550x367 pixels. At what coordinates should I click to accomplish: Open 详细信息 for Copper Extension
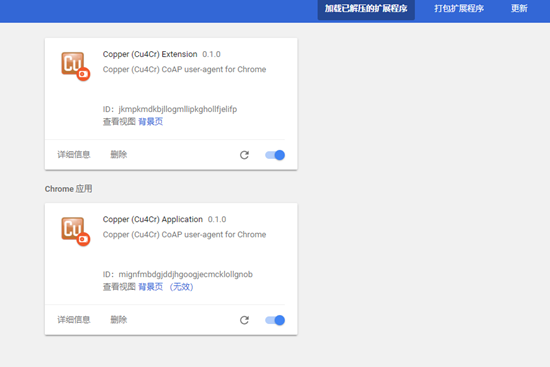[x=74, y=154]
